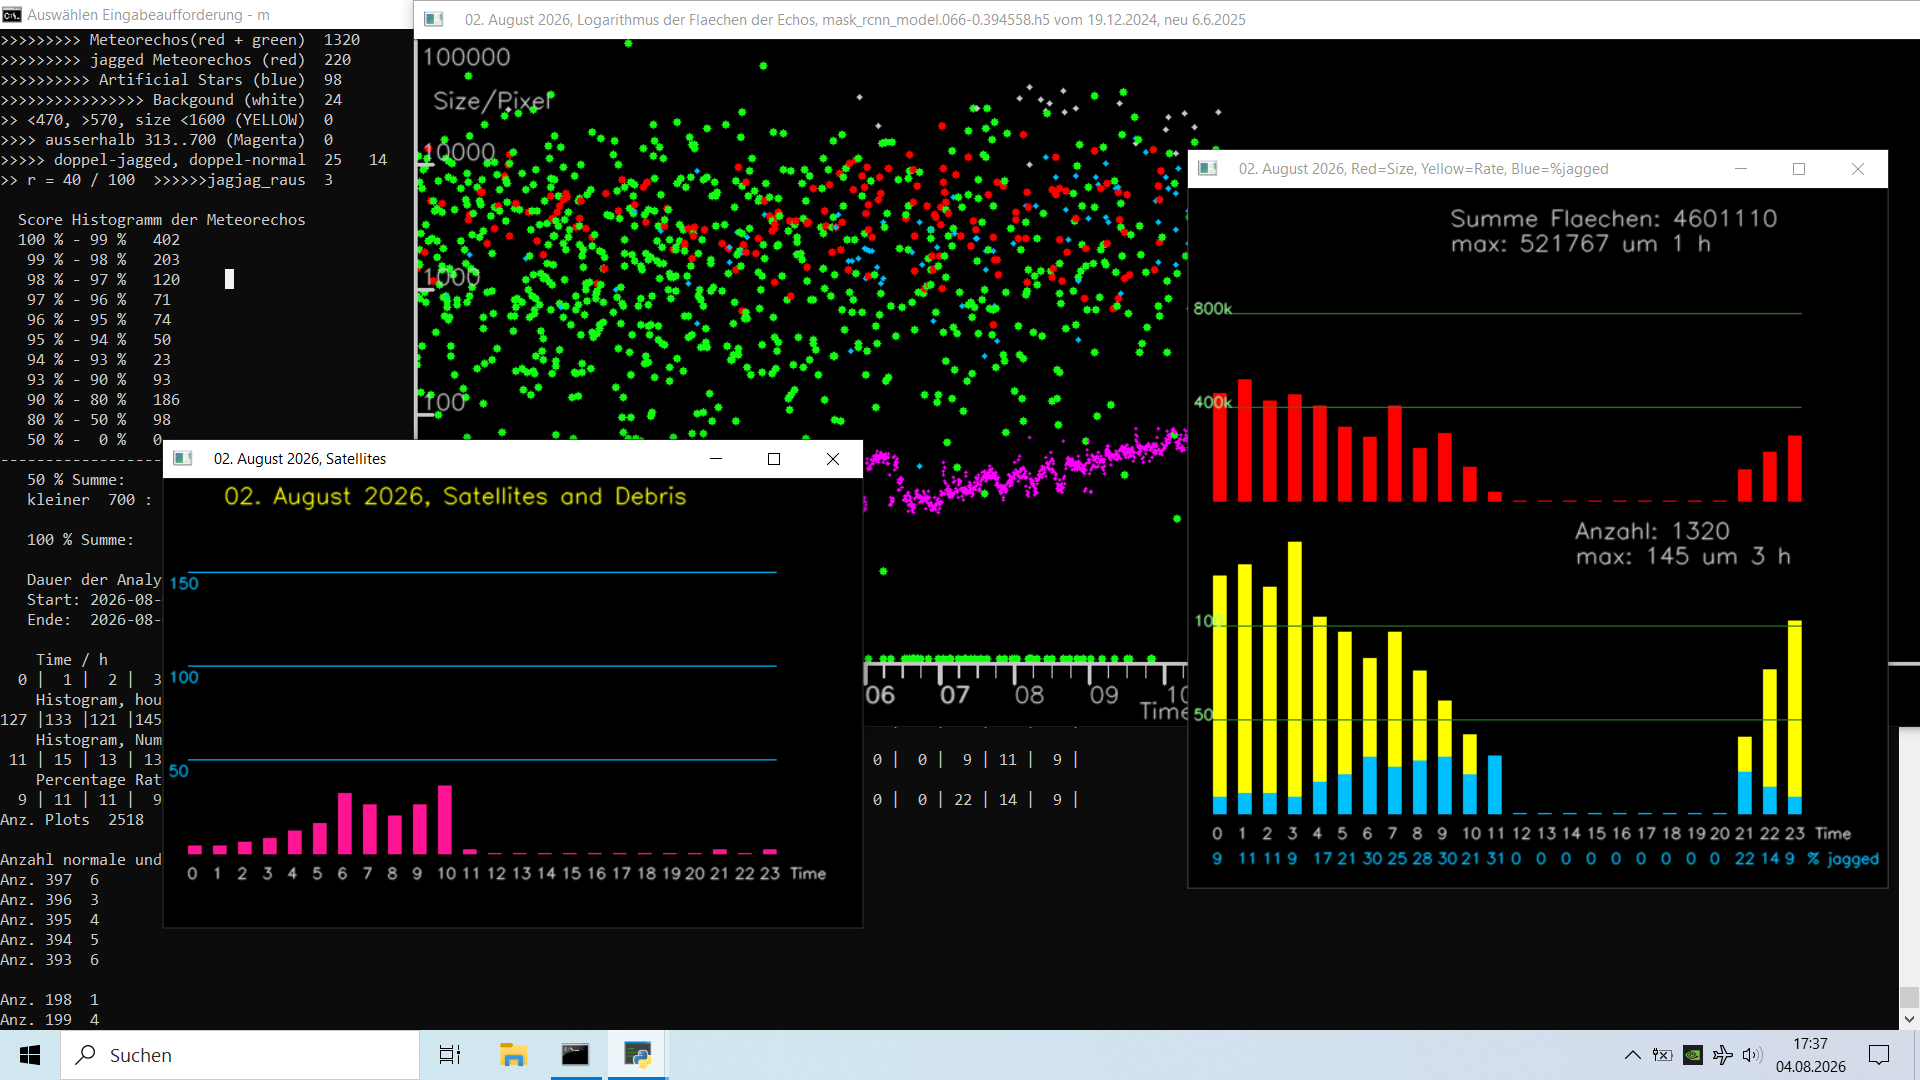
Task: Open the Windows Start menu
Action: [30, 1055]
